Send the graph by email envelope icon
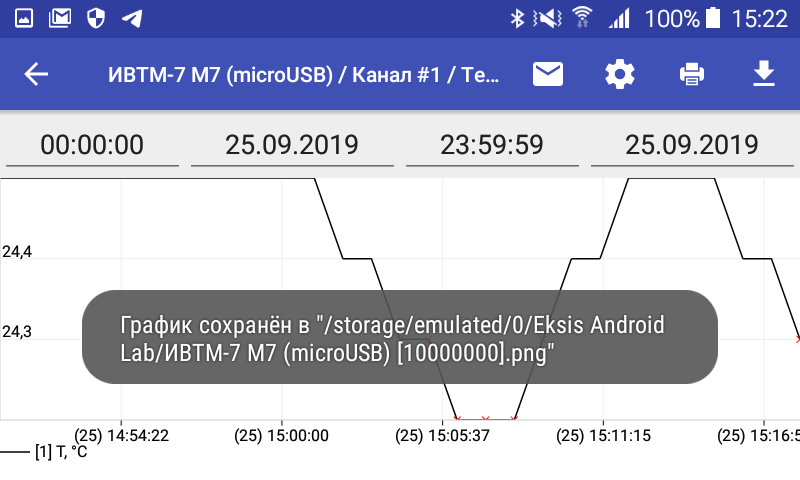The image size is (800, 480). point(547,75)
